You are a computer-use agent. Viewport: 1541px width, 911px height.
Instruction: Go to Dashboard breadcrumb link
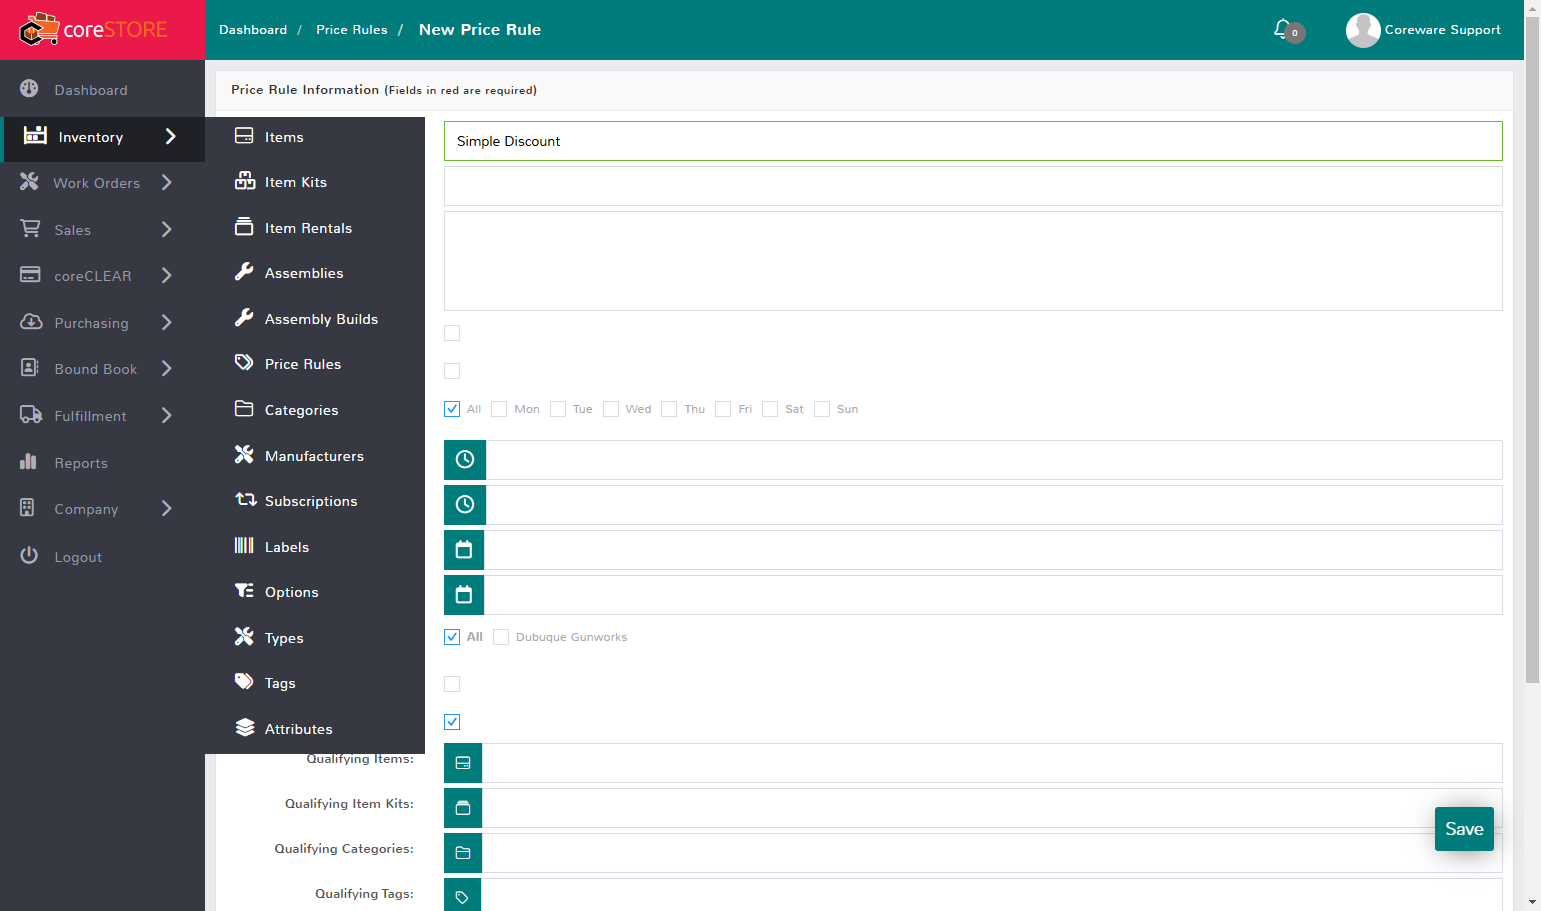(x=253, y=30)
